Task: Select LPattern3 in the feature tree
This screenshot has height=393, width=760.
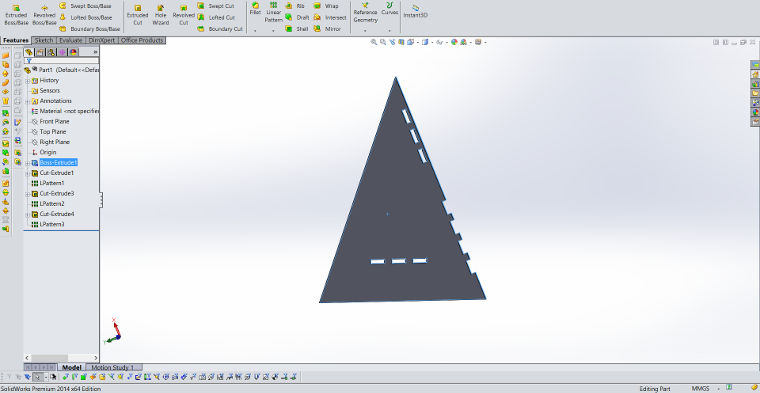Action: click(x=48, y=224)
